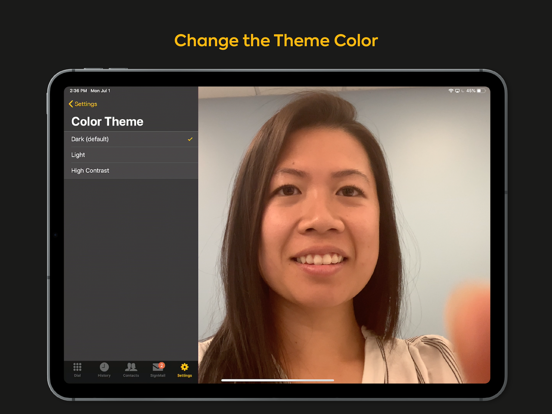Image resolution: width=552 pixels, height=414 pixels.
Task: Click the red SignMail notification badge
Action: (162, 365)
